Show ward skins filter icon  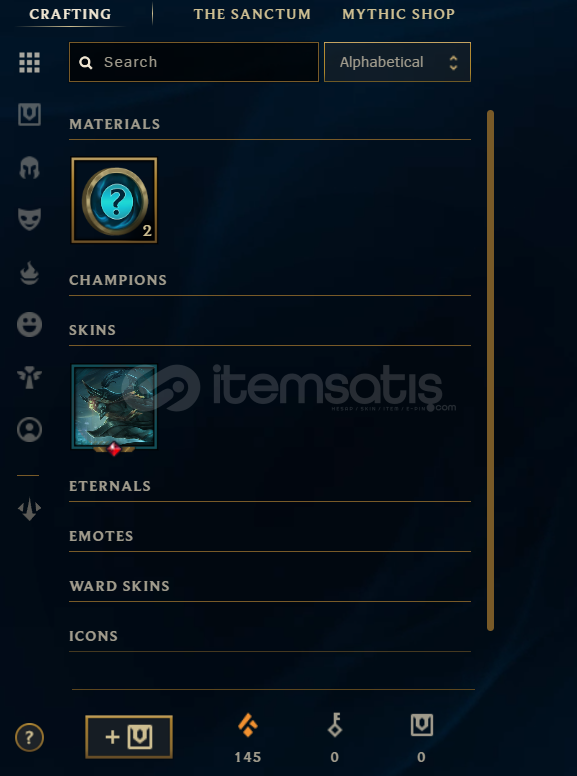pos(30,377)
